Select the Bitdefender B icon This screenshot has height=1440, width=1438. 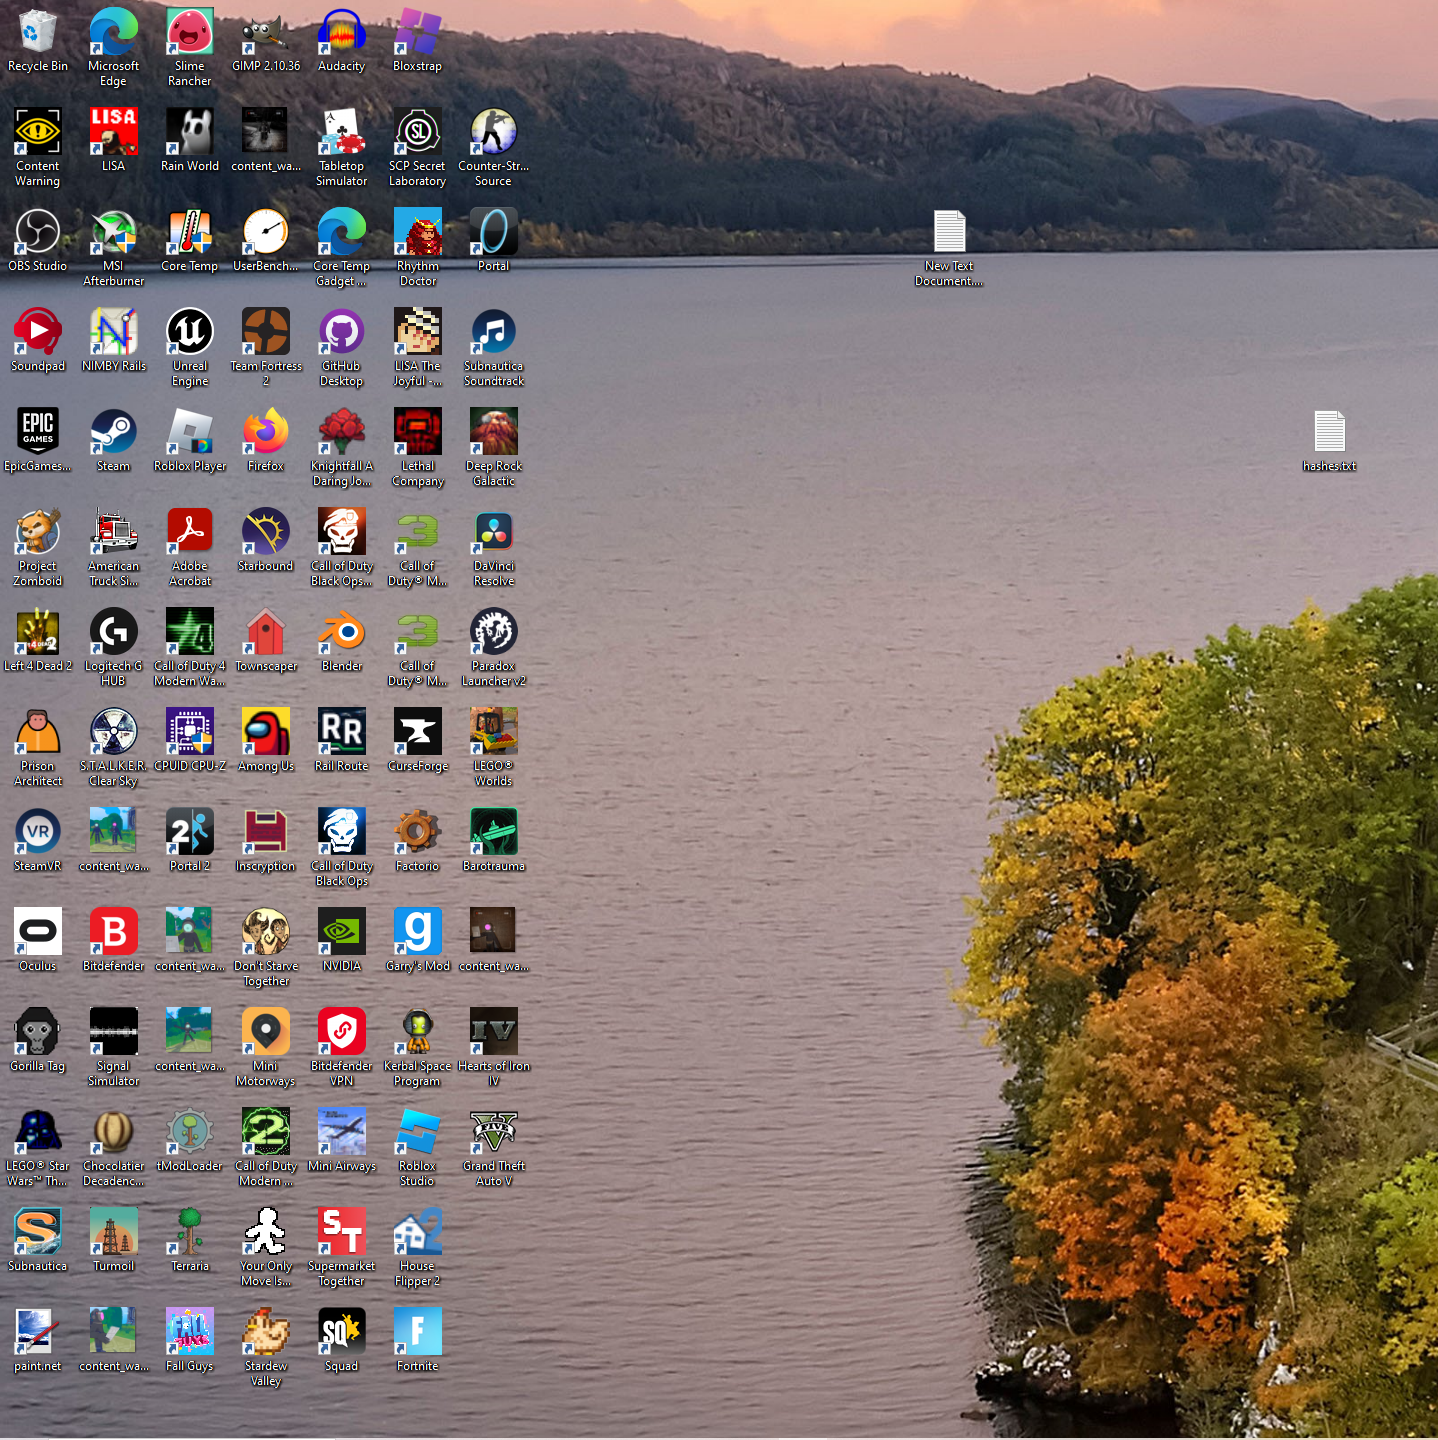[x=114, y=932]
